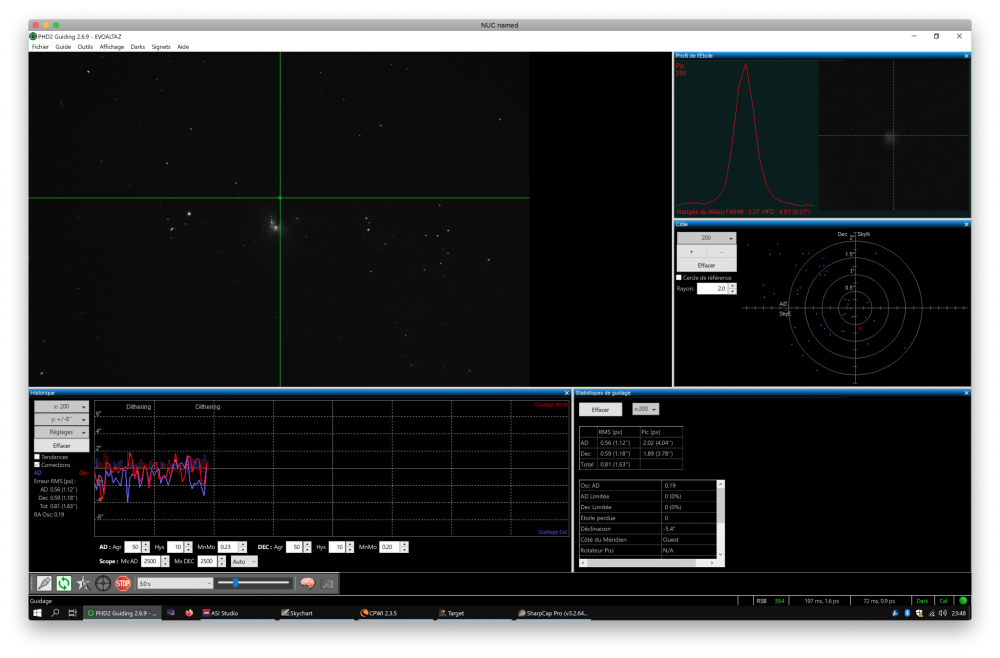1000x658 pixels.
Task: Click the guide star in the camera image
Action: [x=280, y=198]
